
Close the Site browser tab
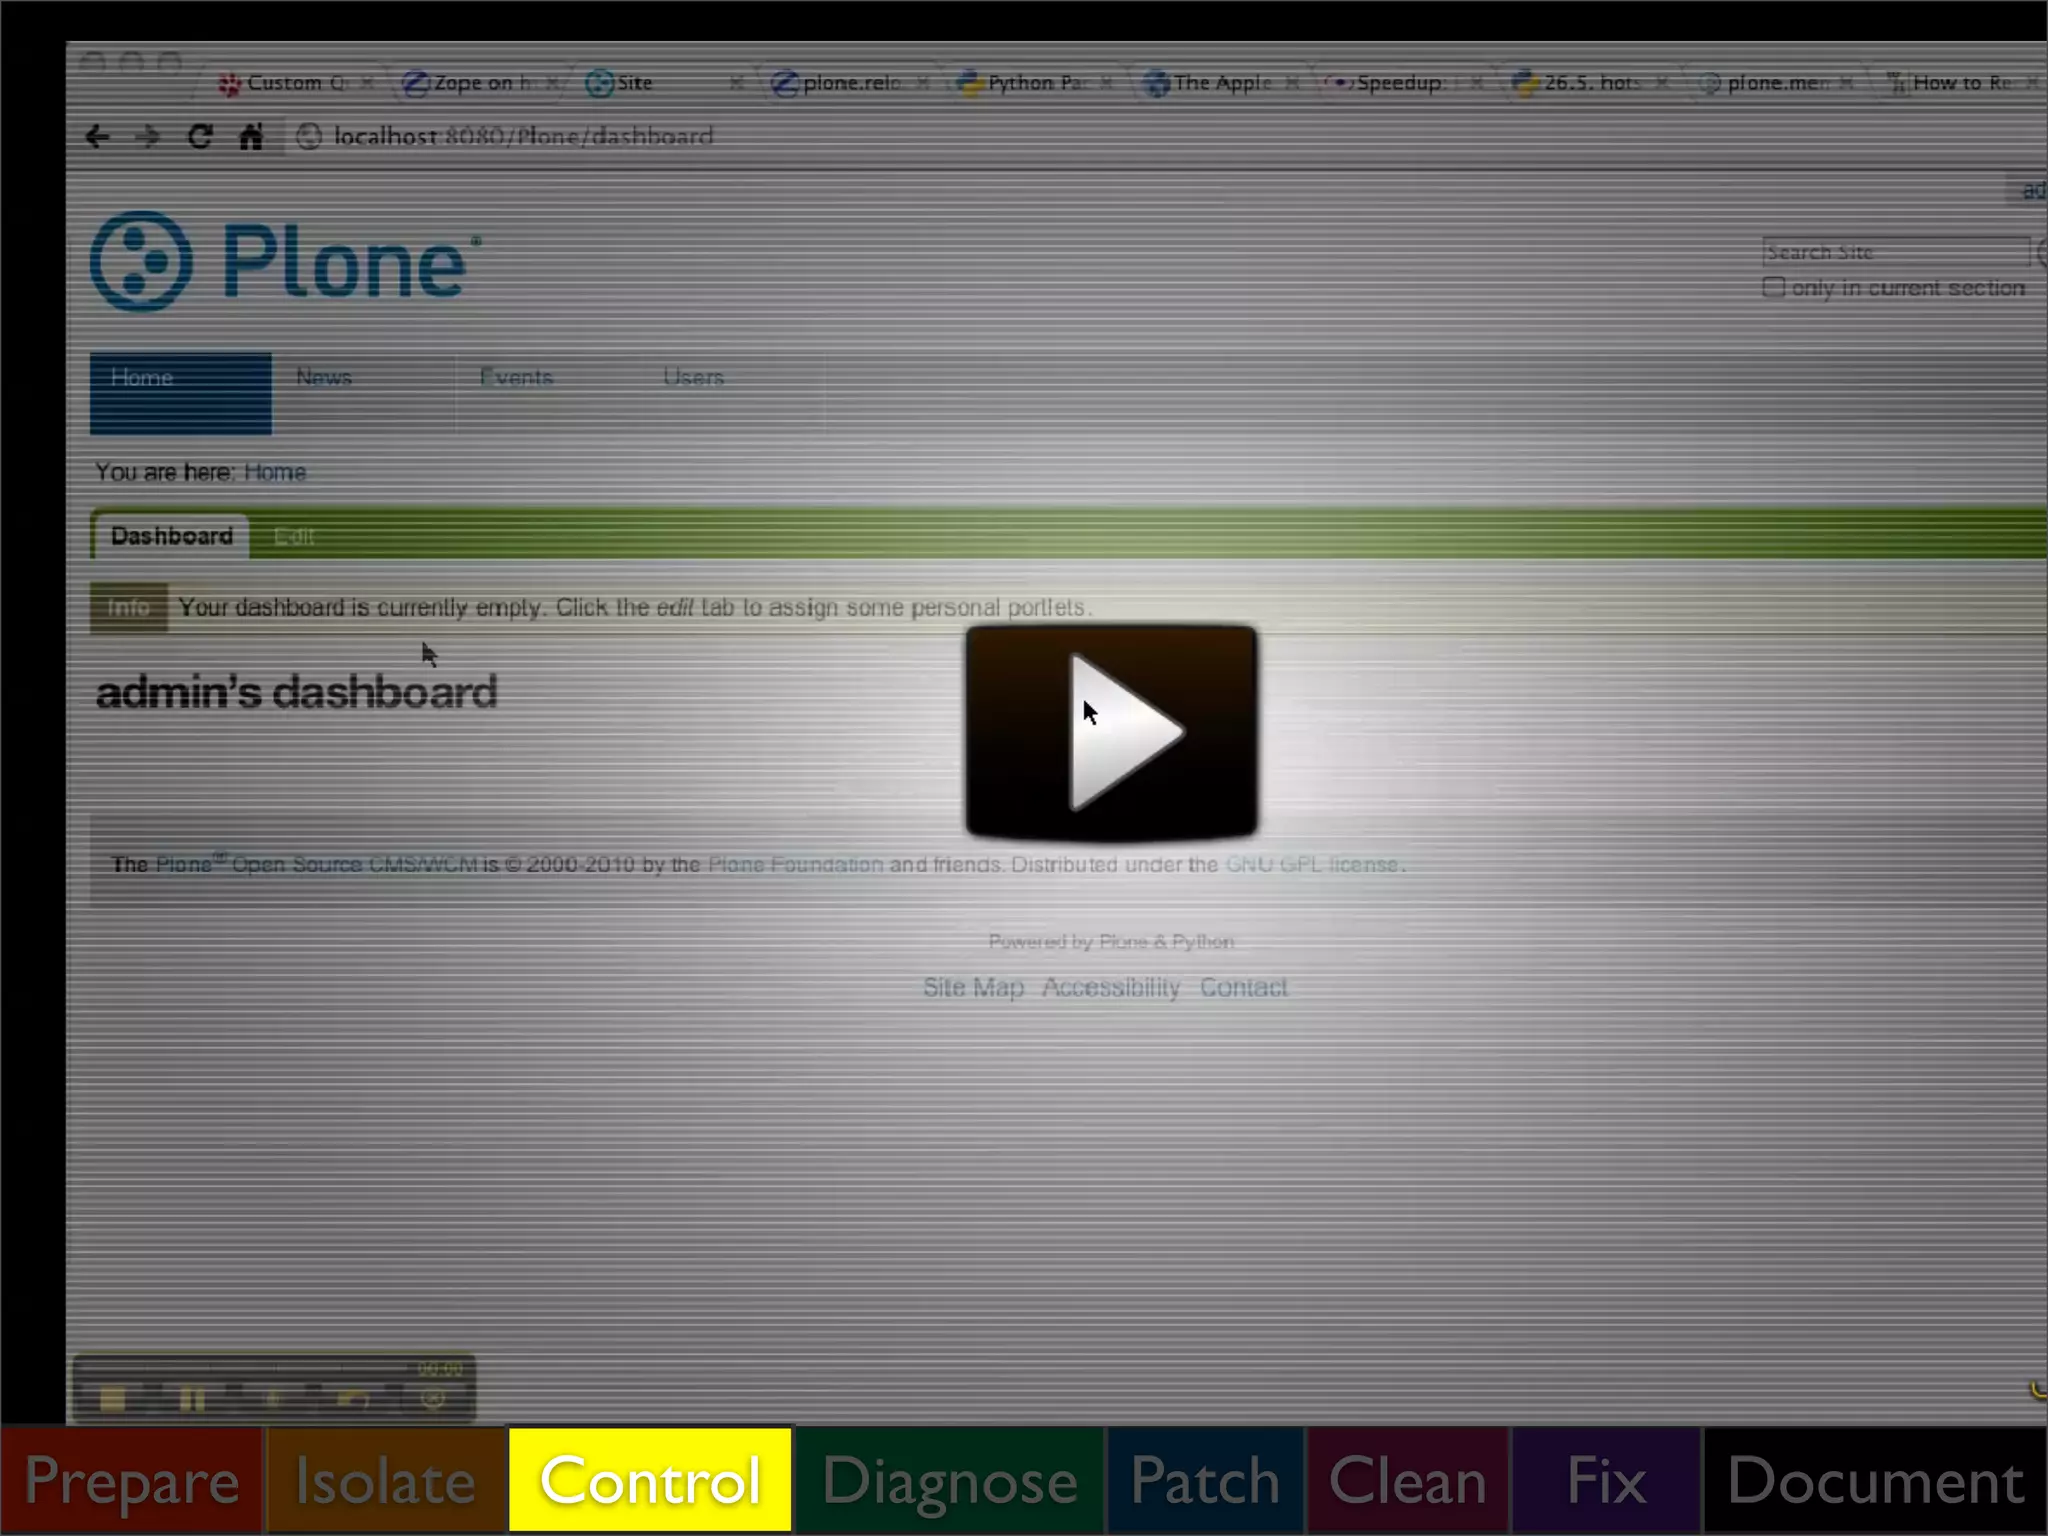click(x=737, y=83)
